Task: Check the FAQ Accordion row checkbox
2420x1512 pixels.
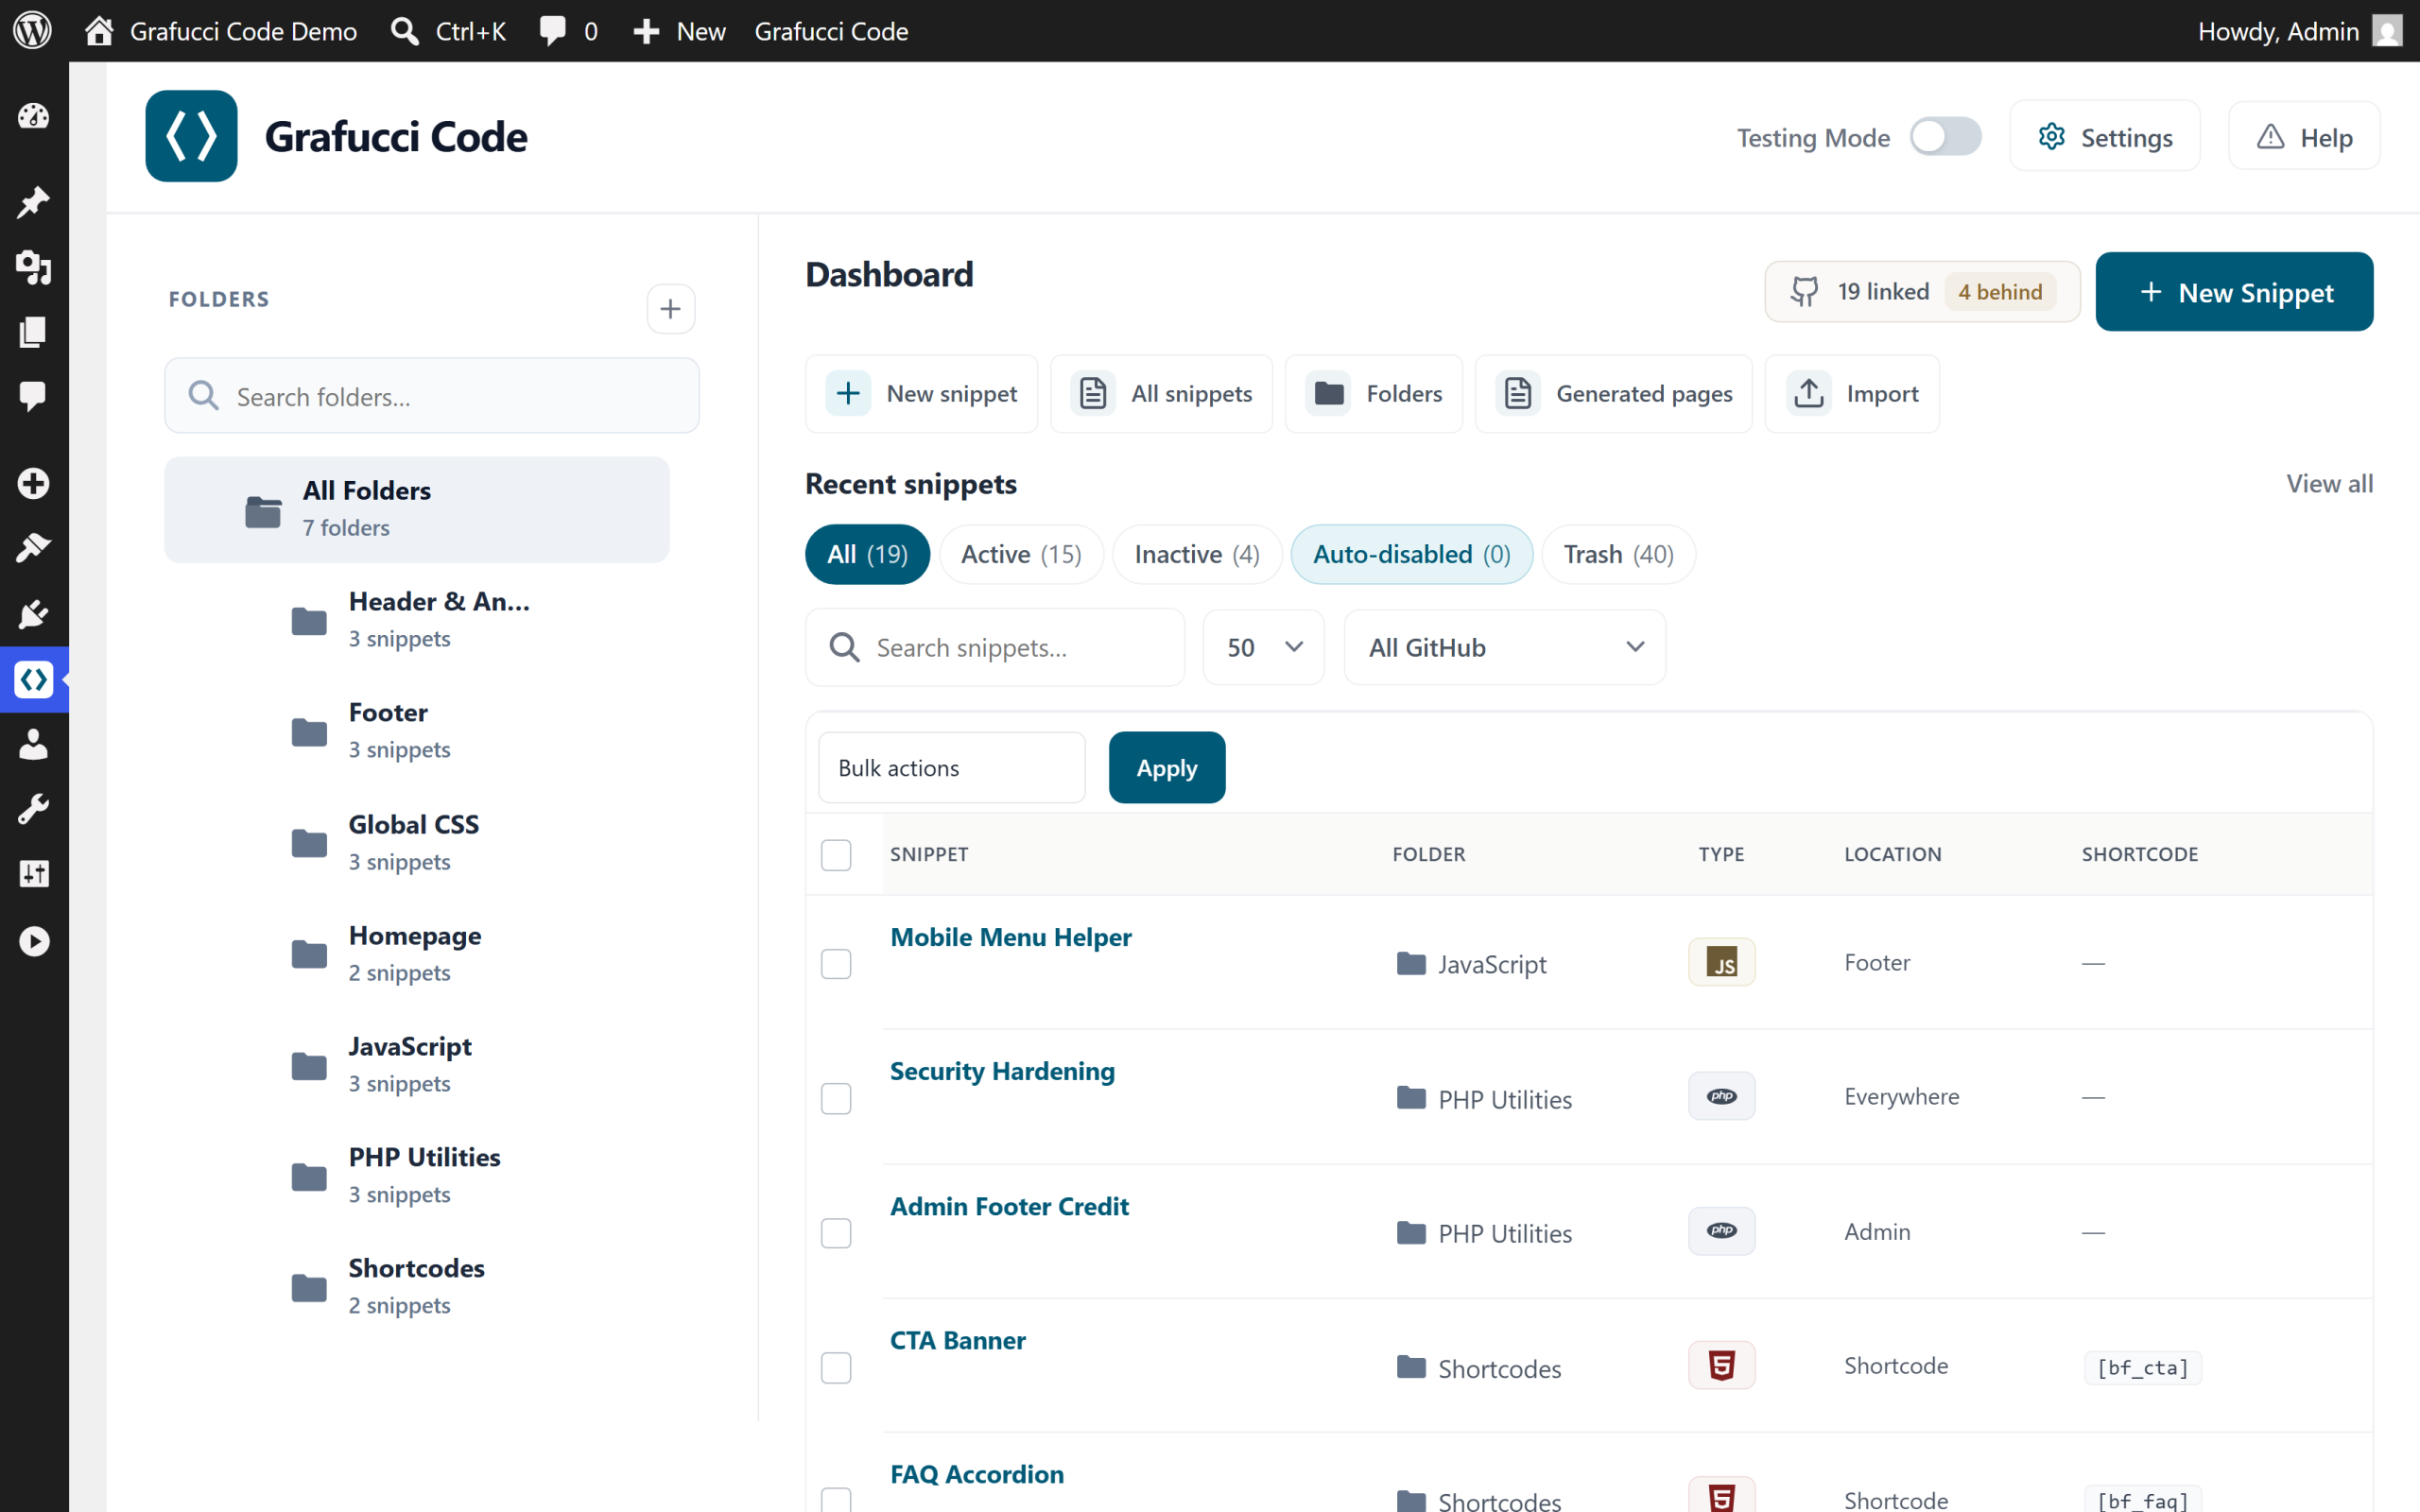Action: click(836, 1499)
